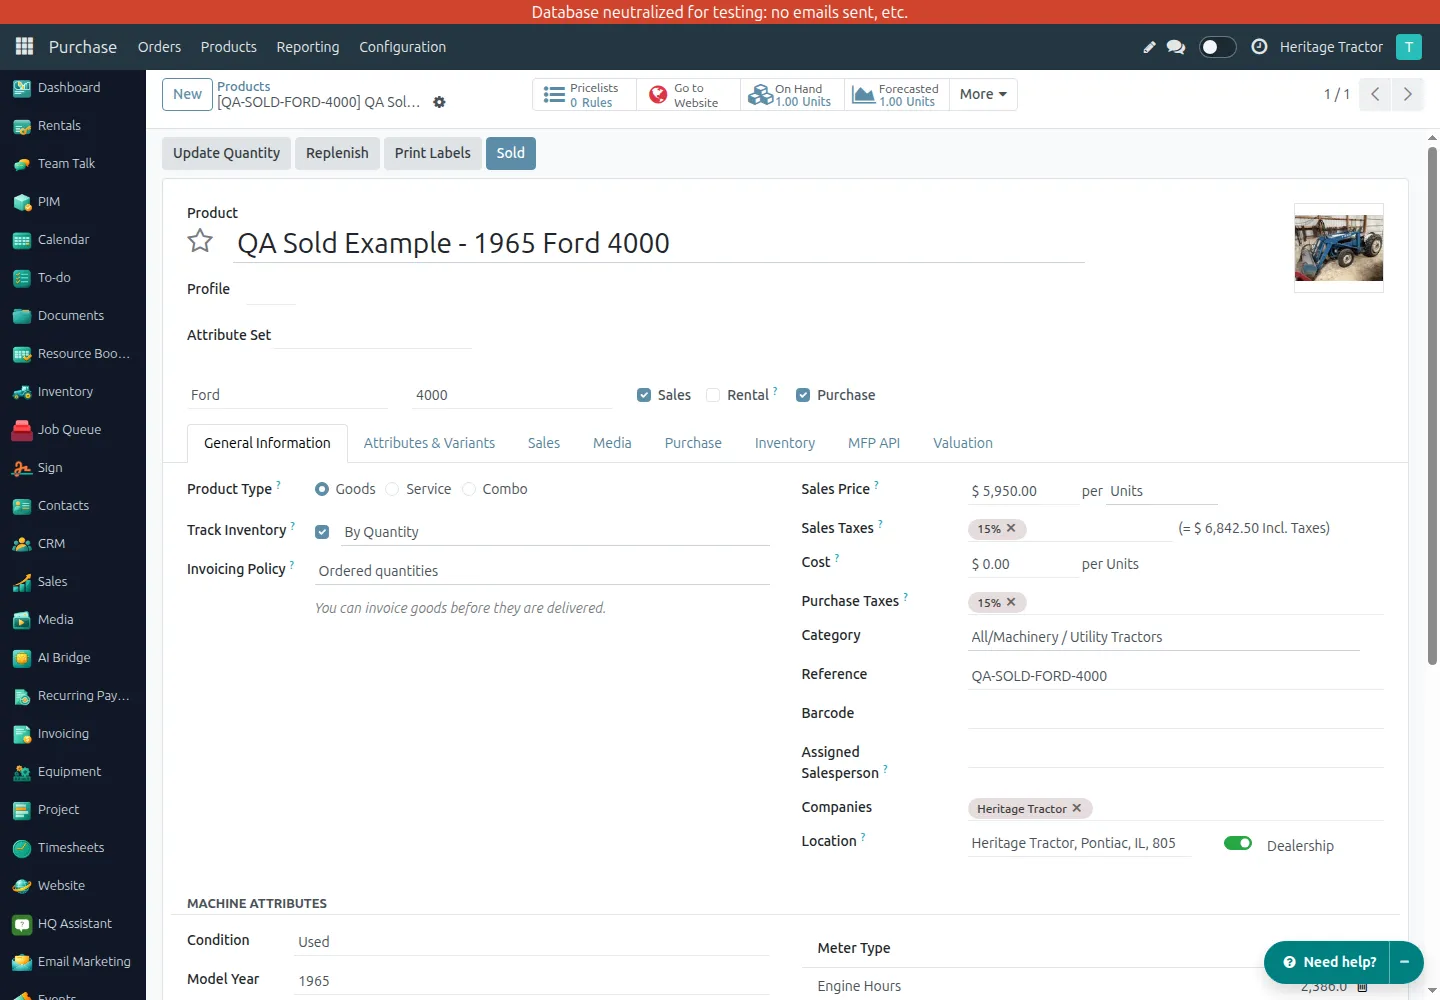Go to previous record arrow
The width and height of the screenshot is (1440, 1000).
(1375, 94)
